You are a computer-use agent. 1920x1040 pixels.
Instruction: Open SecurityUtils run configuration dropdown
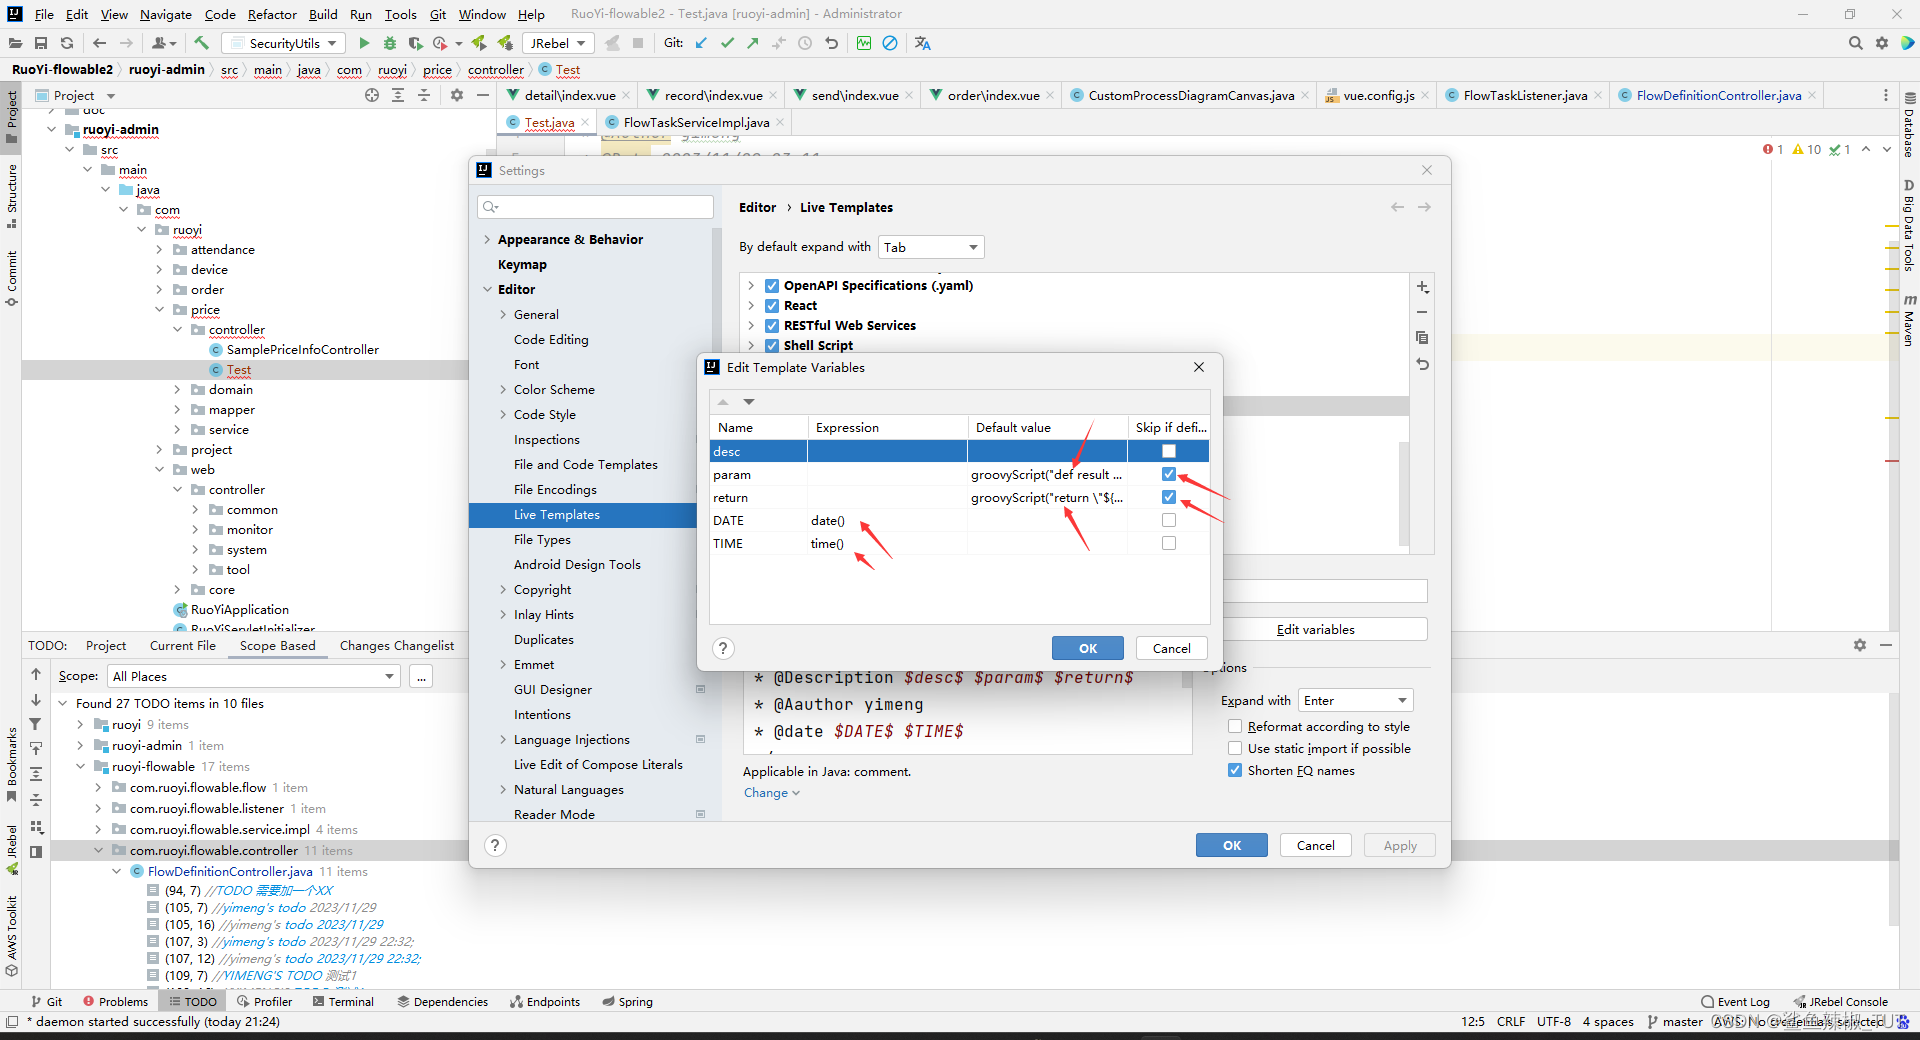pos(285,43)
